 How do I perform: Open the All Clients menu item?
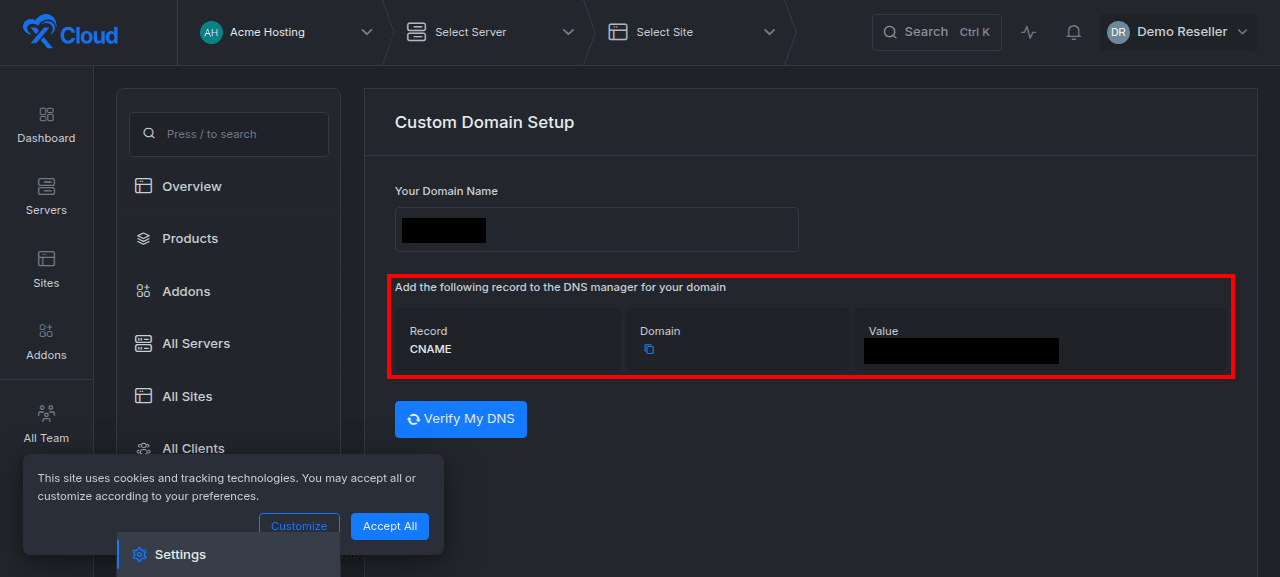[x=228, y=448]
